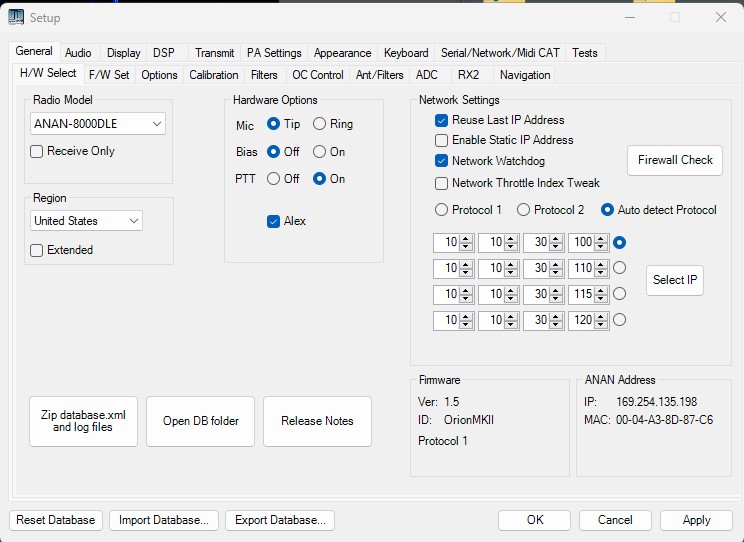Open the Options sub-tab
The width and height of the screenshot is (744, 542).
pos(159,75)
